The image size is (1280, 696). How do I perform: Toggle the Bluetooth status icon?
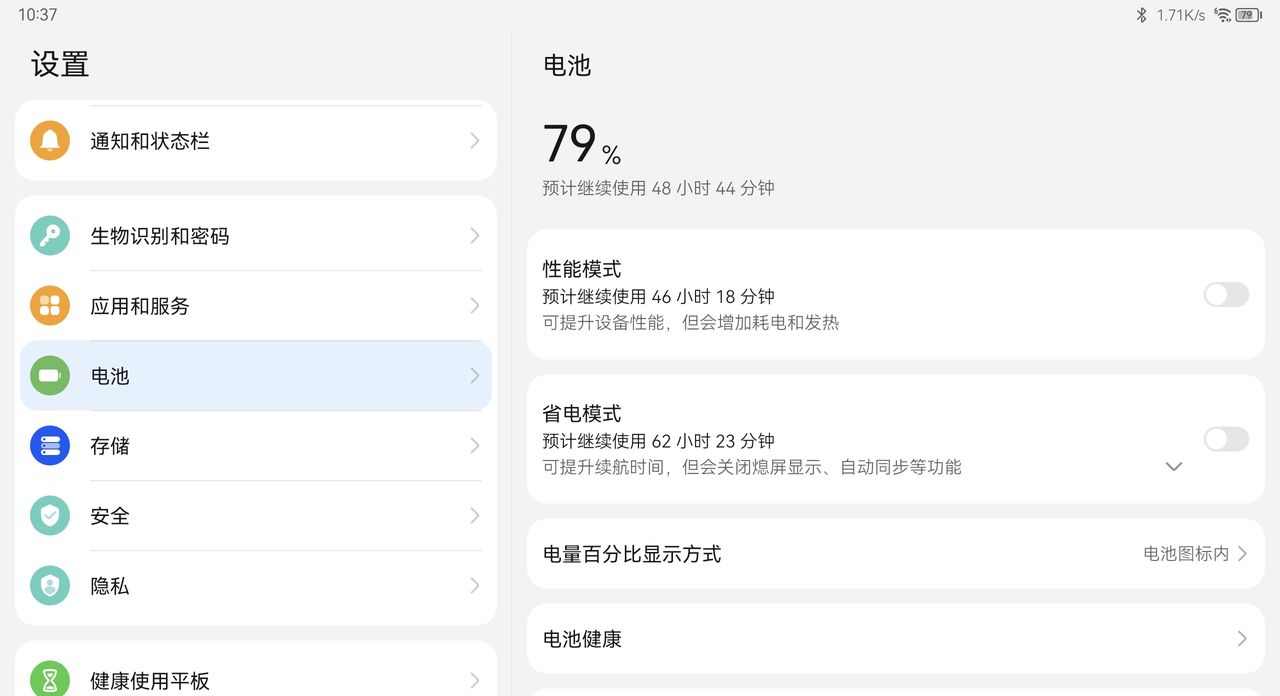click(1142, 14)
